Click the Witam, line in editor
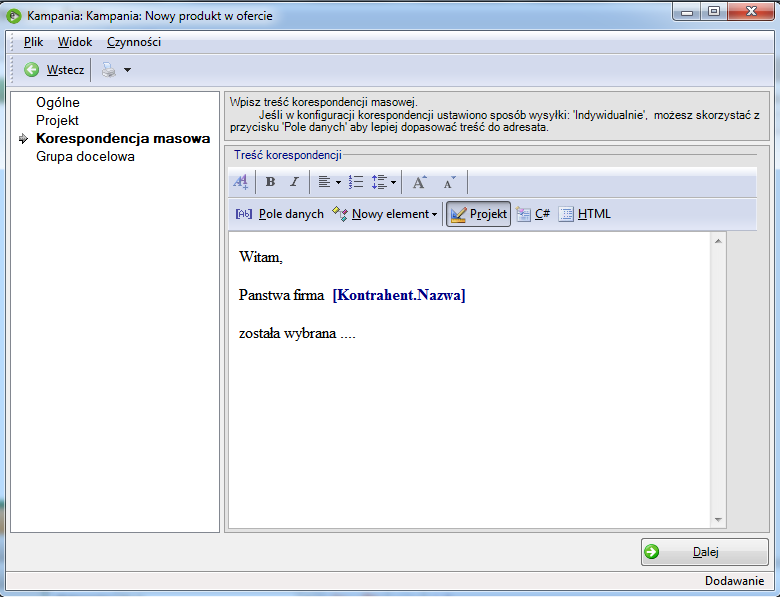This screenshot has height=597, width=780. pyautogui.click(x=261, y=257)
